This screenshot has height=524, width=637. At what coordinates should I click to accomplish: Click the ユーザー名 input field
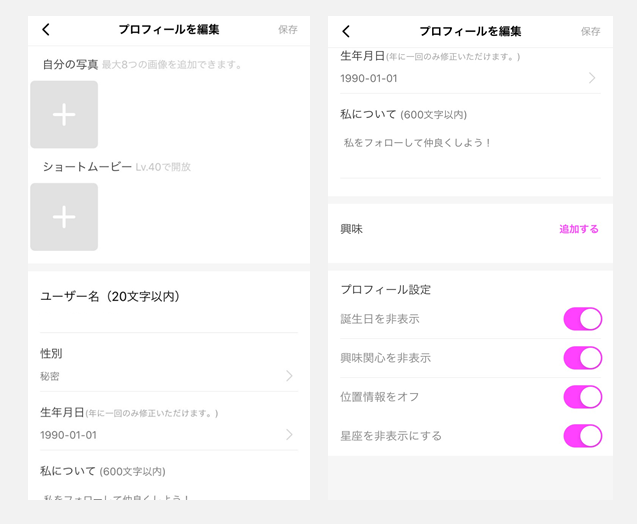(168, 319)
